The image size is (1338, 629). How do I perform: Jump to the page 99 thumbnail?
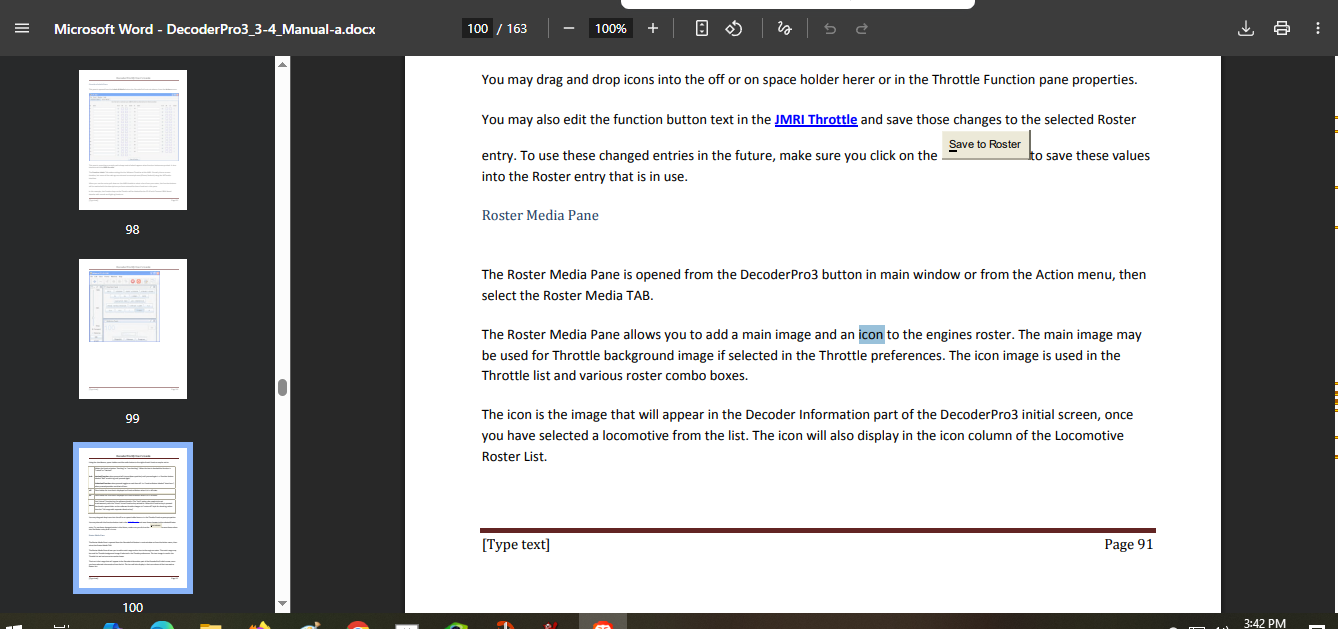pos(133,329)
